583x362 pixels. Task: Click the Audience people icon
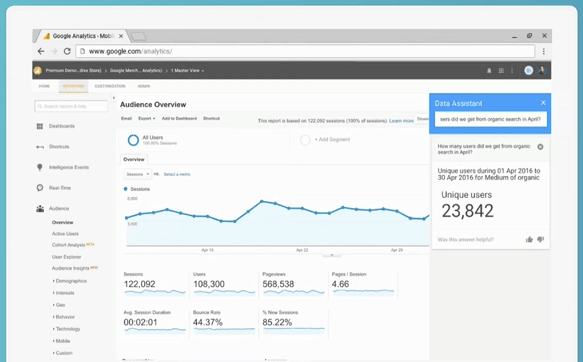click(x=40, y=209)
